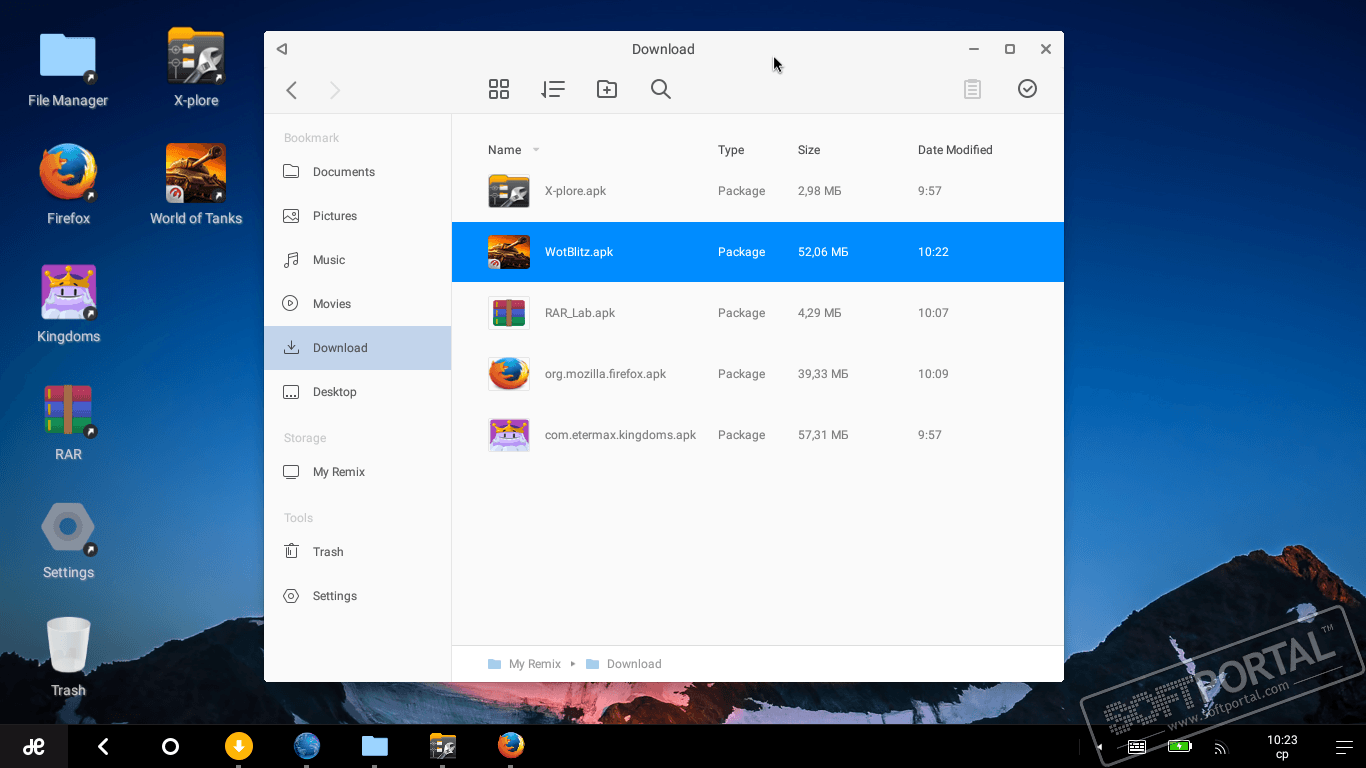
Task: Switch to grid view in toolbar
Action: [499, 89]
